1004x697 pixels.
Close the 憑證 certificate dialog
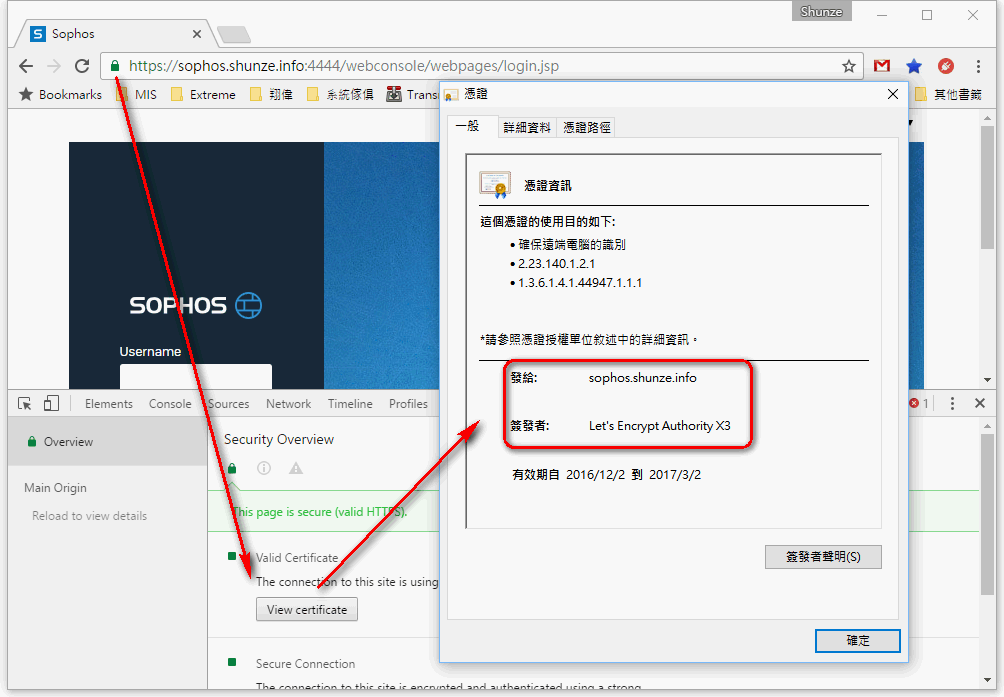click(893, 94)
